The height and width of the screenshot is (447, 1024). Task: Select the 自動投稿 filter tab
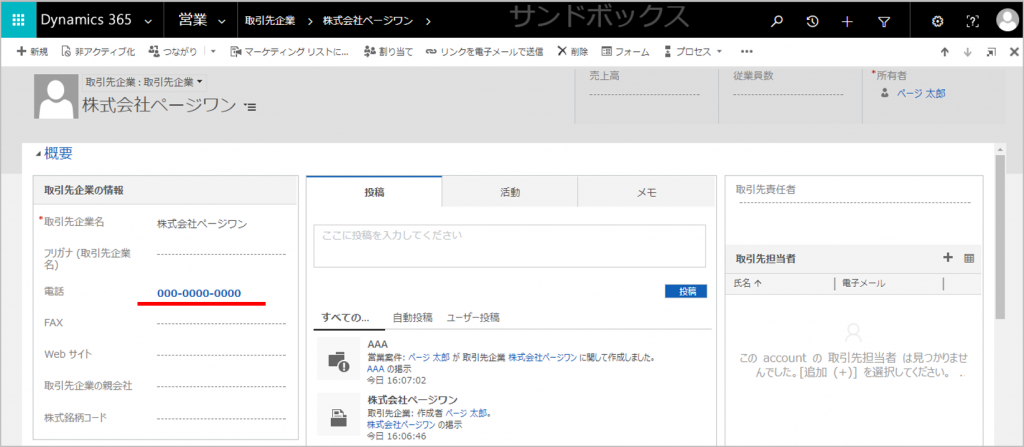(x=412, y=317)
